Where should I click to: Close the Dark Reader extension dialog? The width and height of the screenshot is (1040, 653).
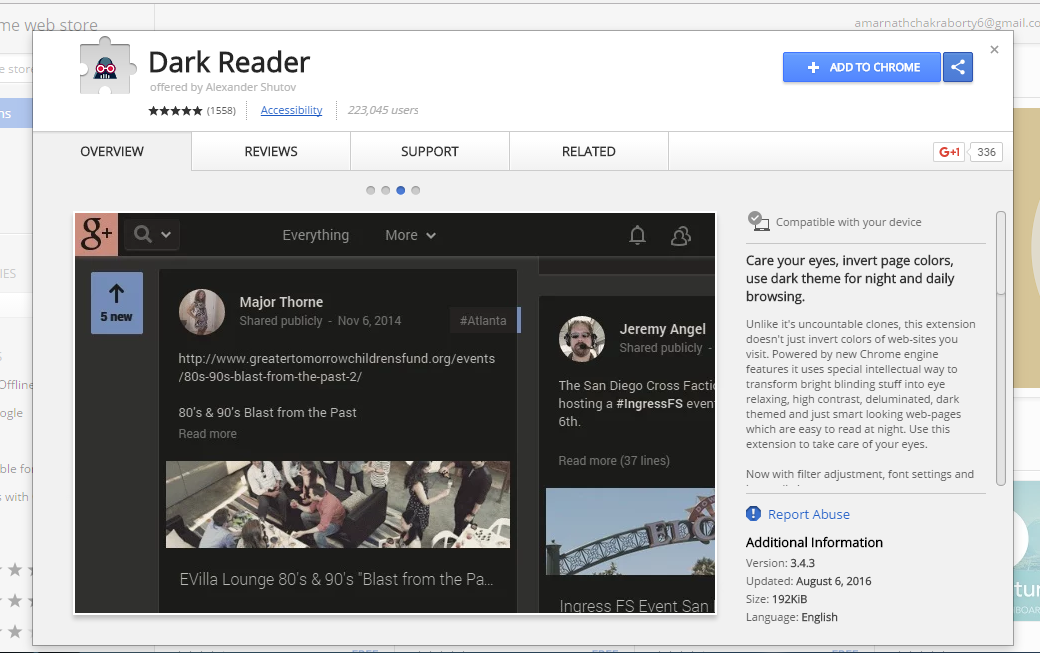pos(994,50)
